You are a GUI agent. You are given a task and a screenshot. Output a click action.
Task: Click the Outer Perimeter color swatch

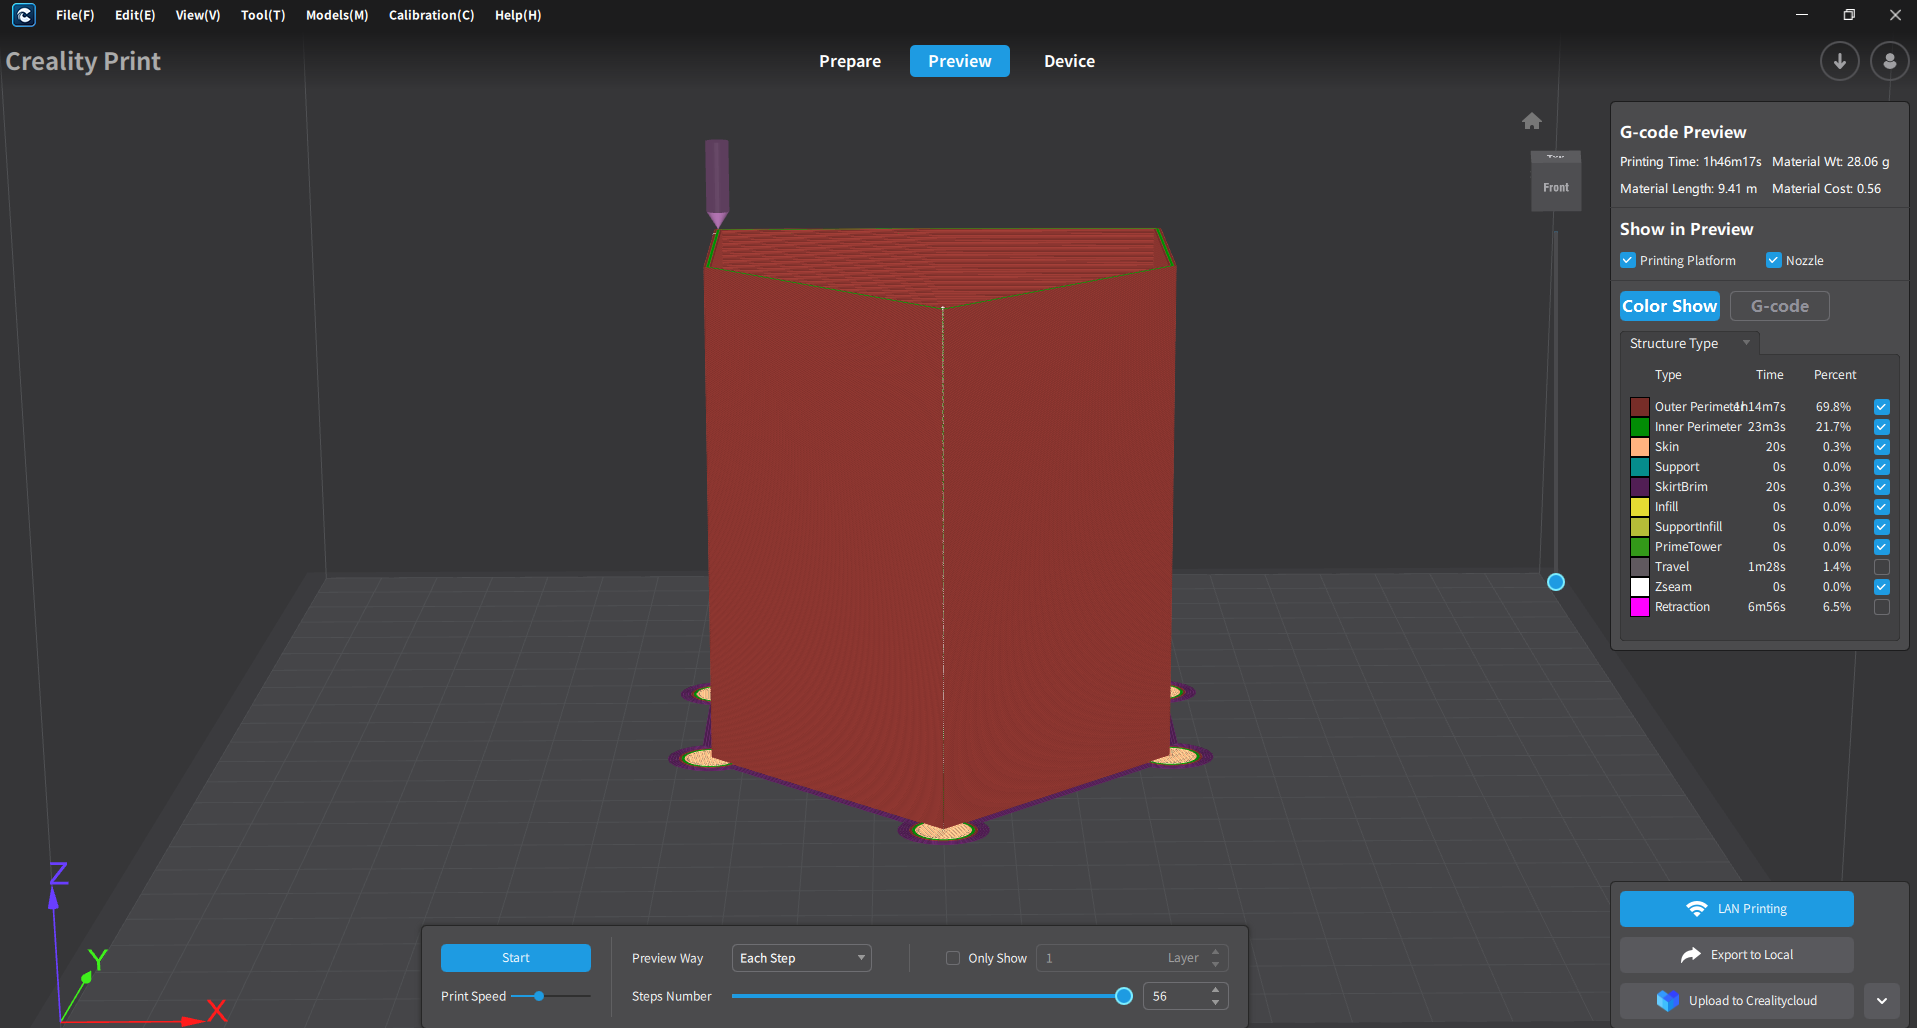tap(1640, 407)
